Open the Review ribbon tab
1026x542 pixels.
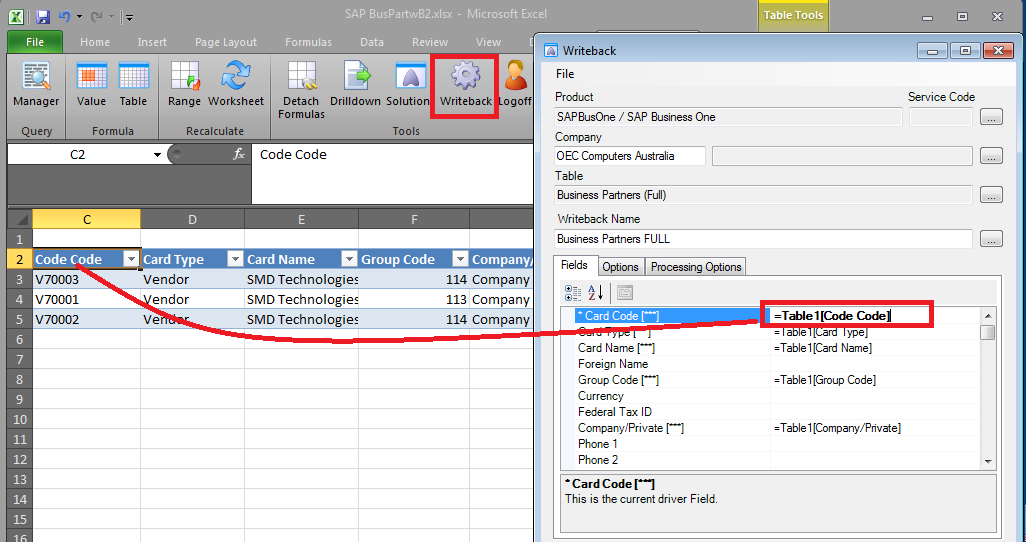(x=430, y=42)
